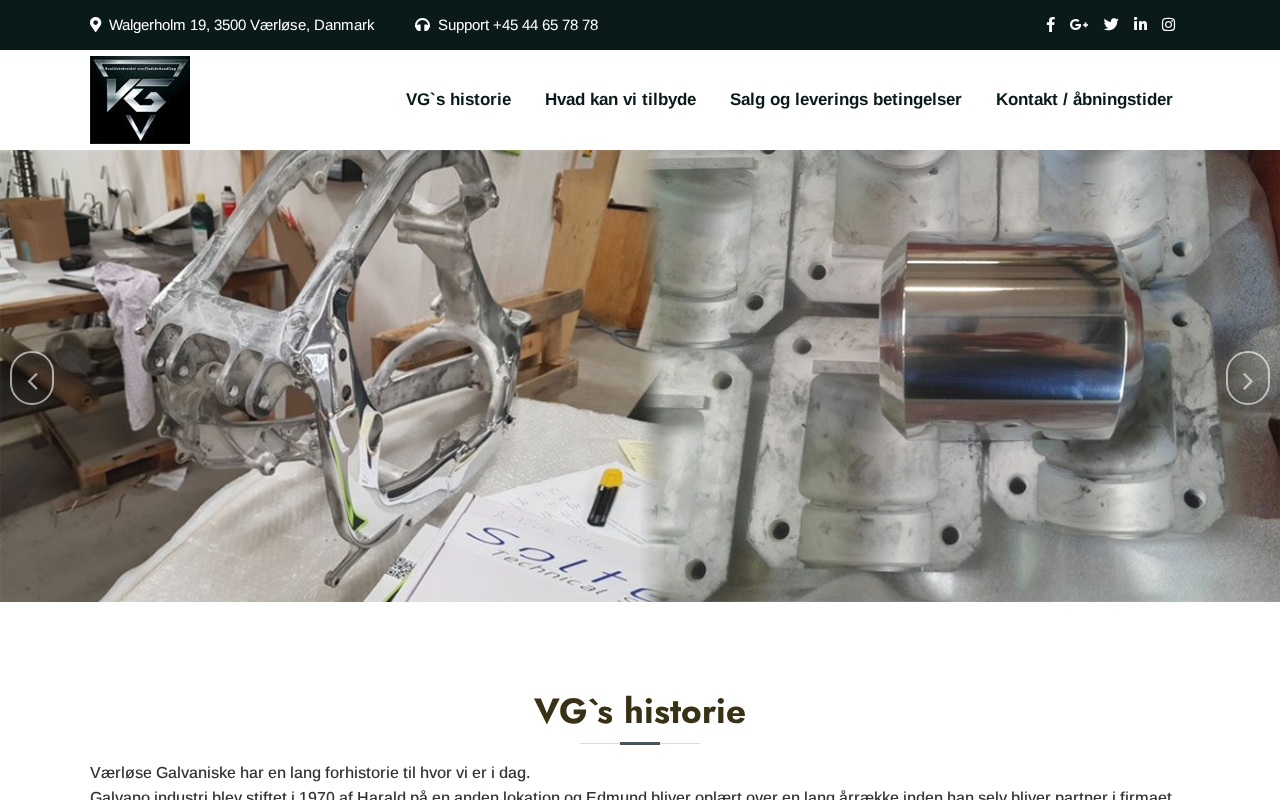Open Kontakt / åbningstider page
This screenshot has width=1280, height=800.
point(1084,100)
